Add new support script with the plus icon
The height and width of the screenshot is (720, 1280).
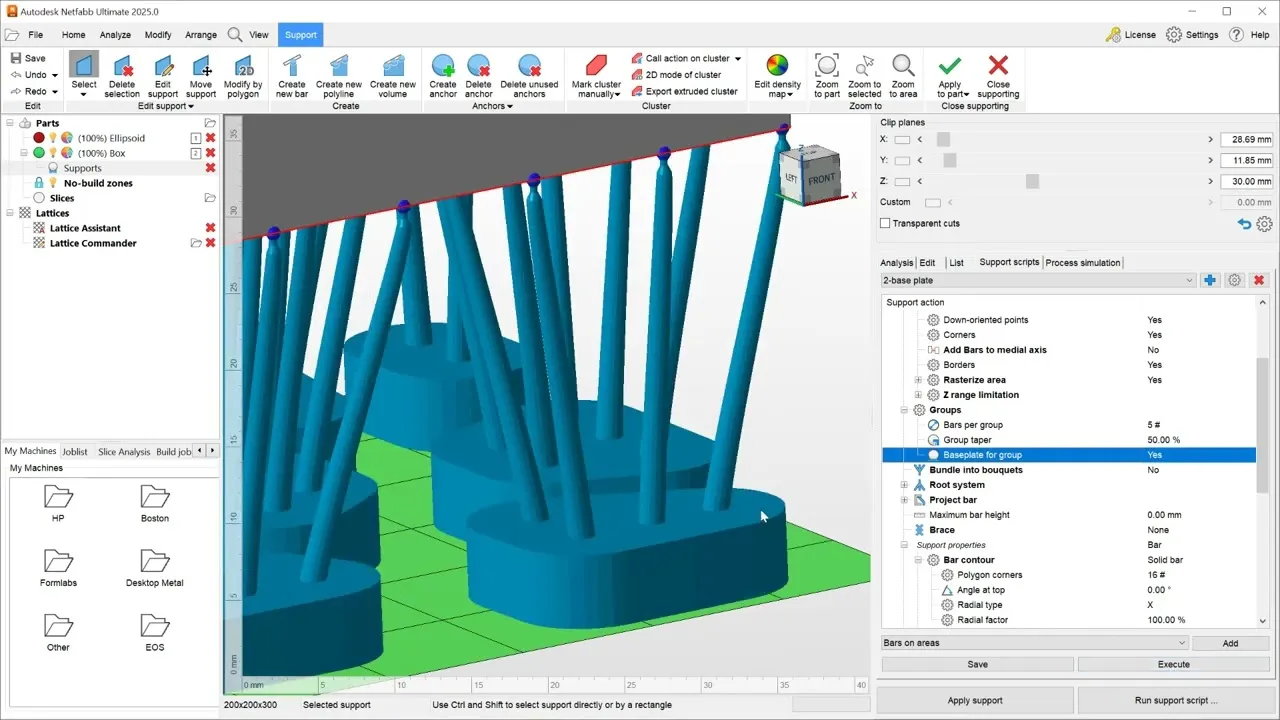pos(1210,281)
